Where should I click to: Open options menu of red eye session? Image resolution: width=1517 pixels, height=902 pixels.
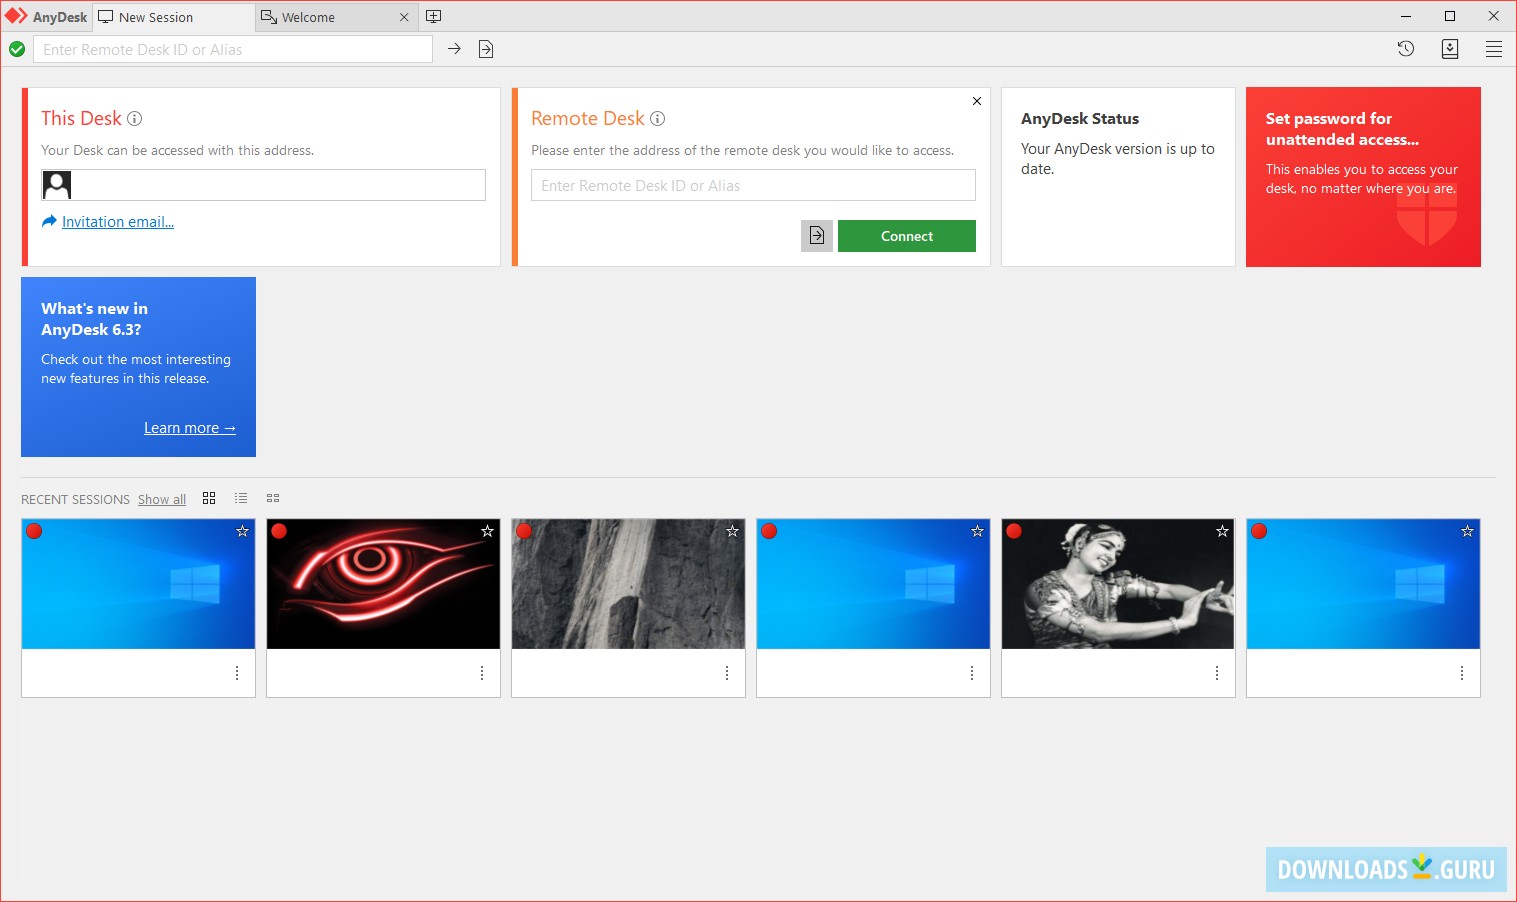[x=482, y=673]
